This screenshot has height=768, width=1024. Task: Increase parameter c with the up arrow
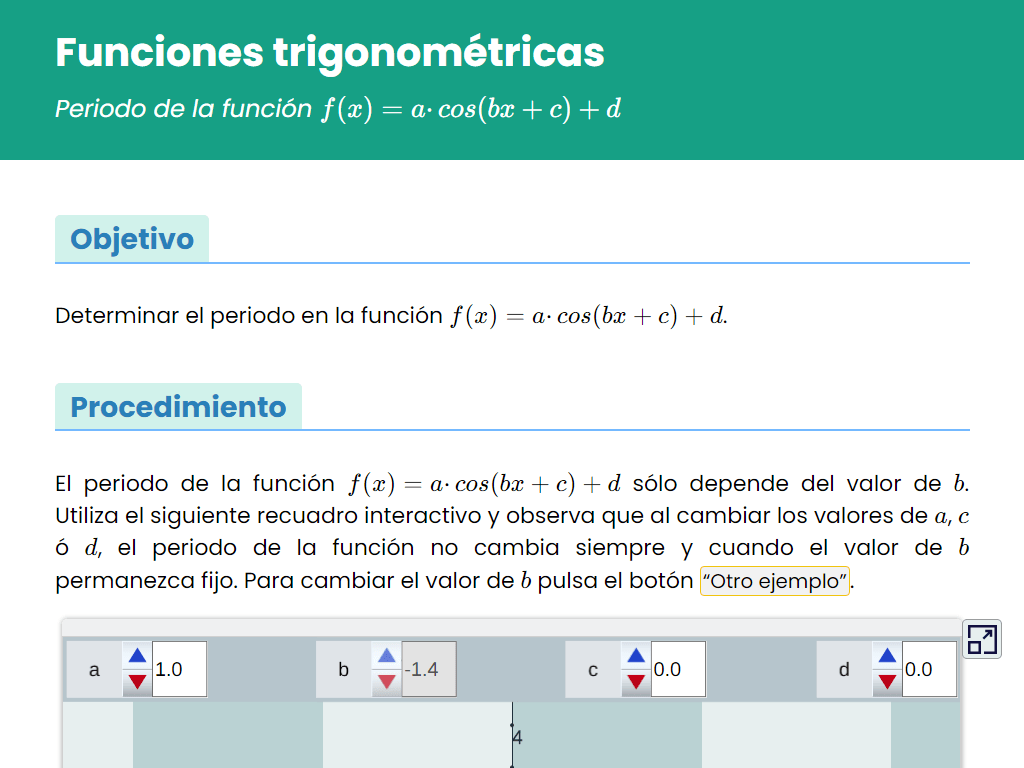tap(636, 656)
